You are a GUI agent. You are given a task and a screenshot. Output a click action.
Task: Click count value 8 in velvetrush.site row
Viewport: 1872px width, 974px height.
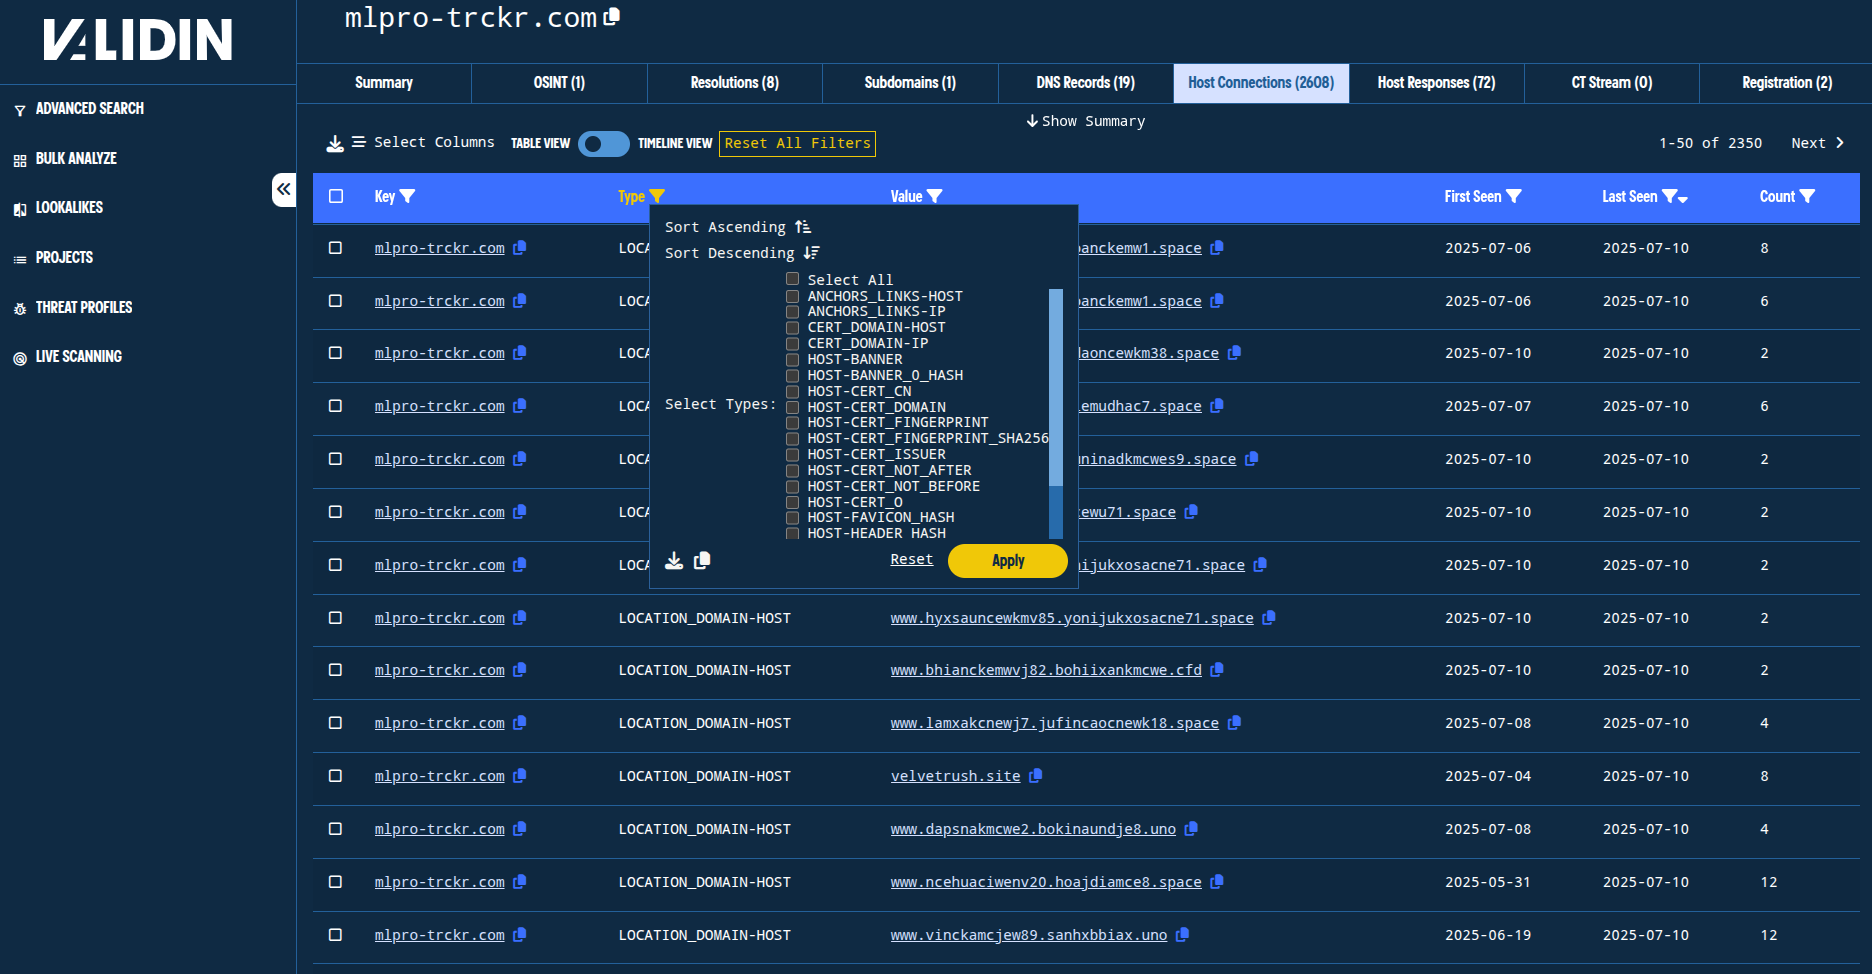click(1764, 776)
